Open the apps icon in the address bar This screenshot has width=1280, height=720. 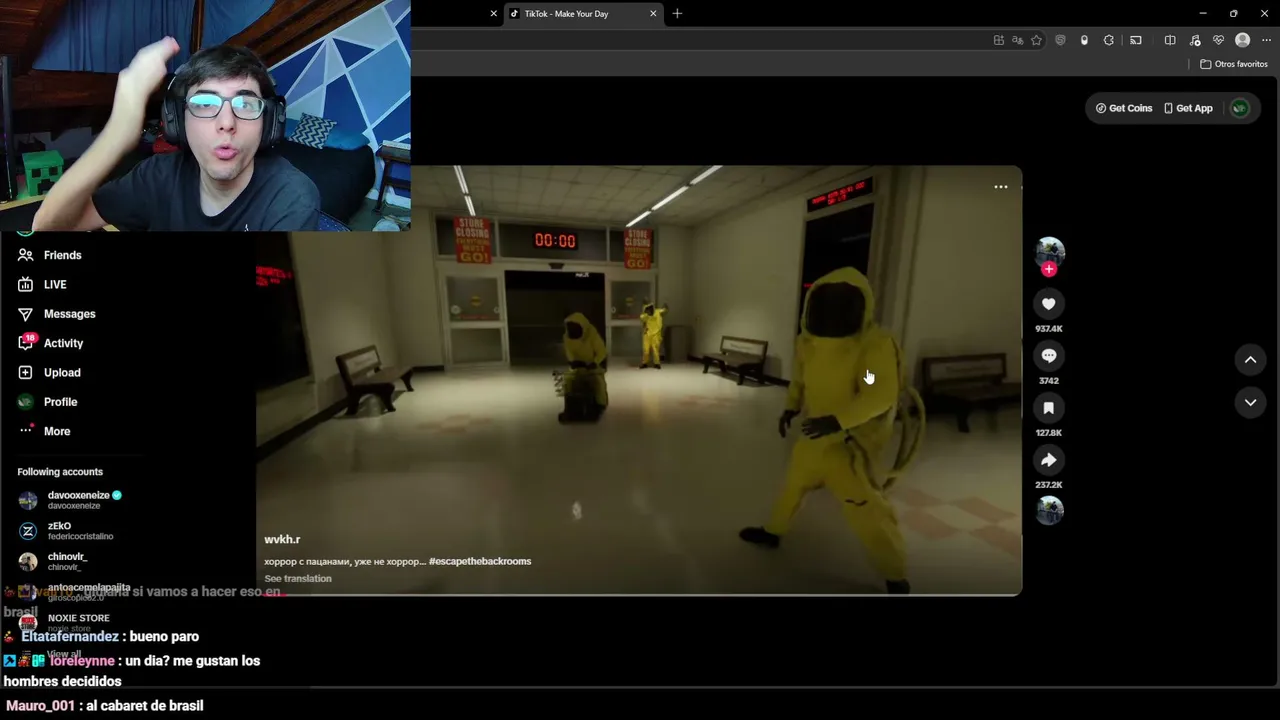(999, 40)
